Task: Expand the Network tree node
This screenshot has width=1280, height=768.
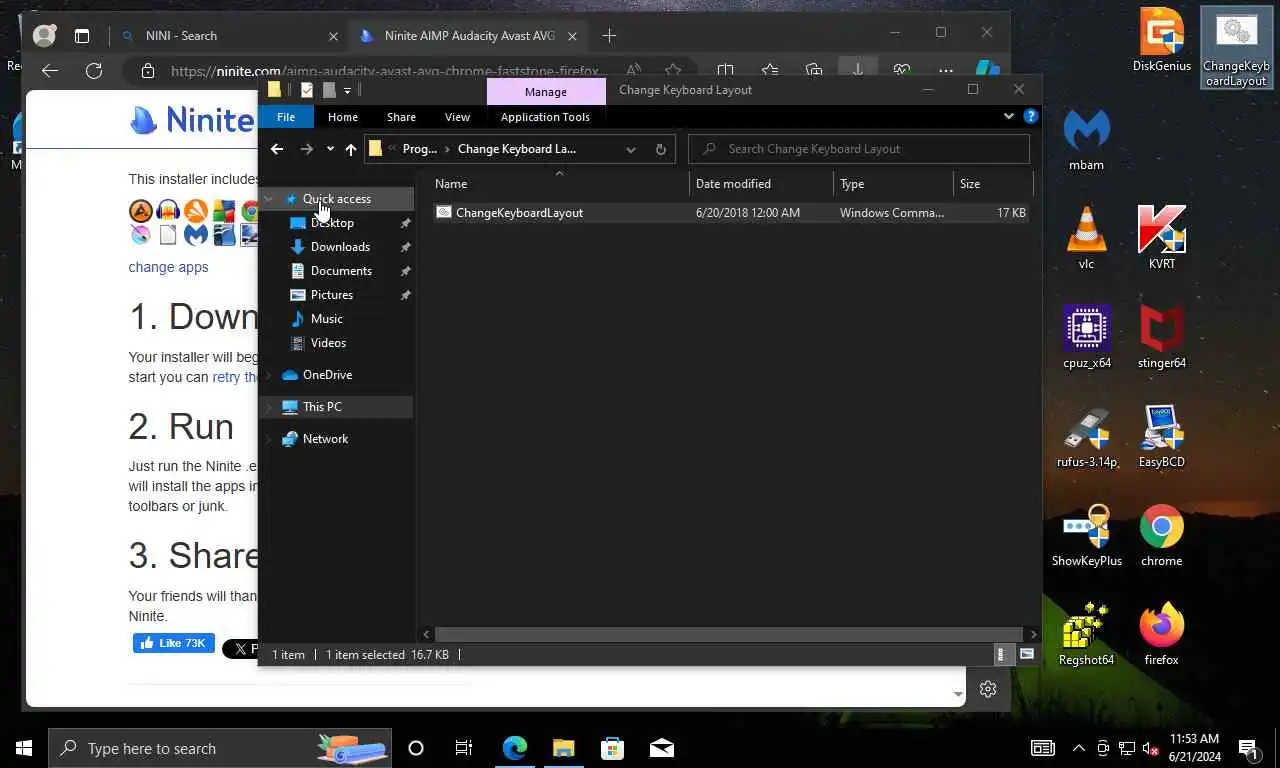Action: (268, 439)
